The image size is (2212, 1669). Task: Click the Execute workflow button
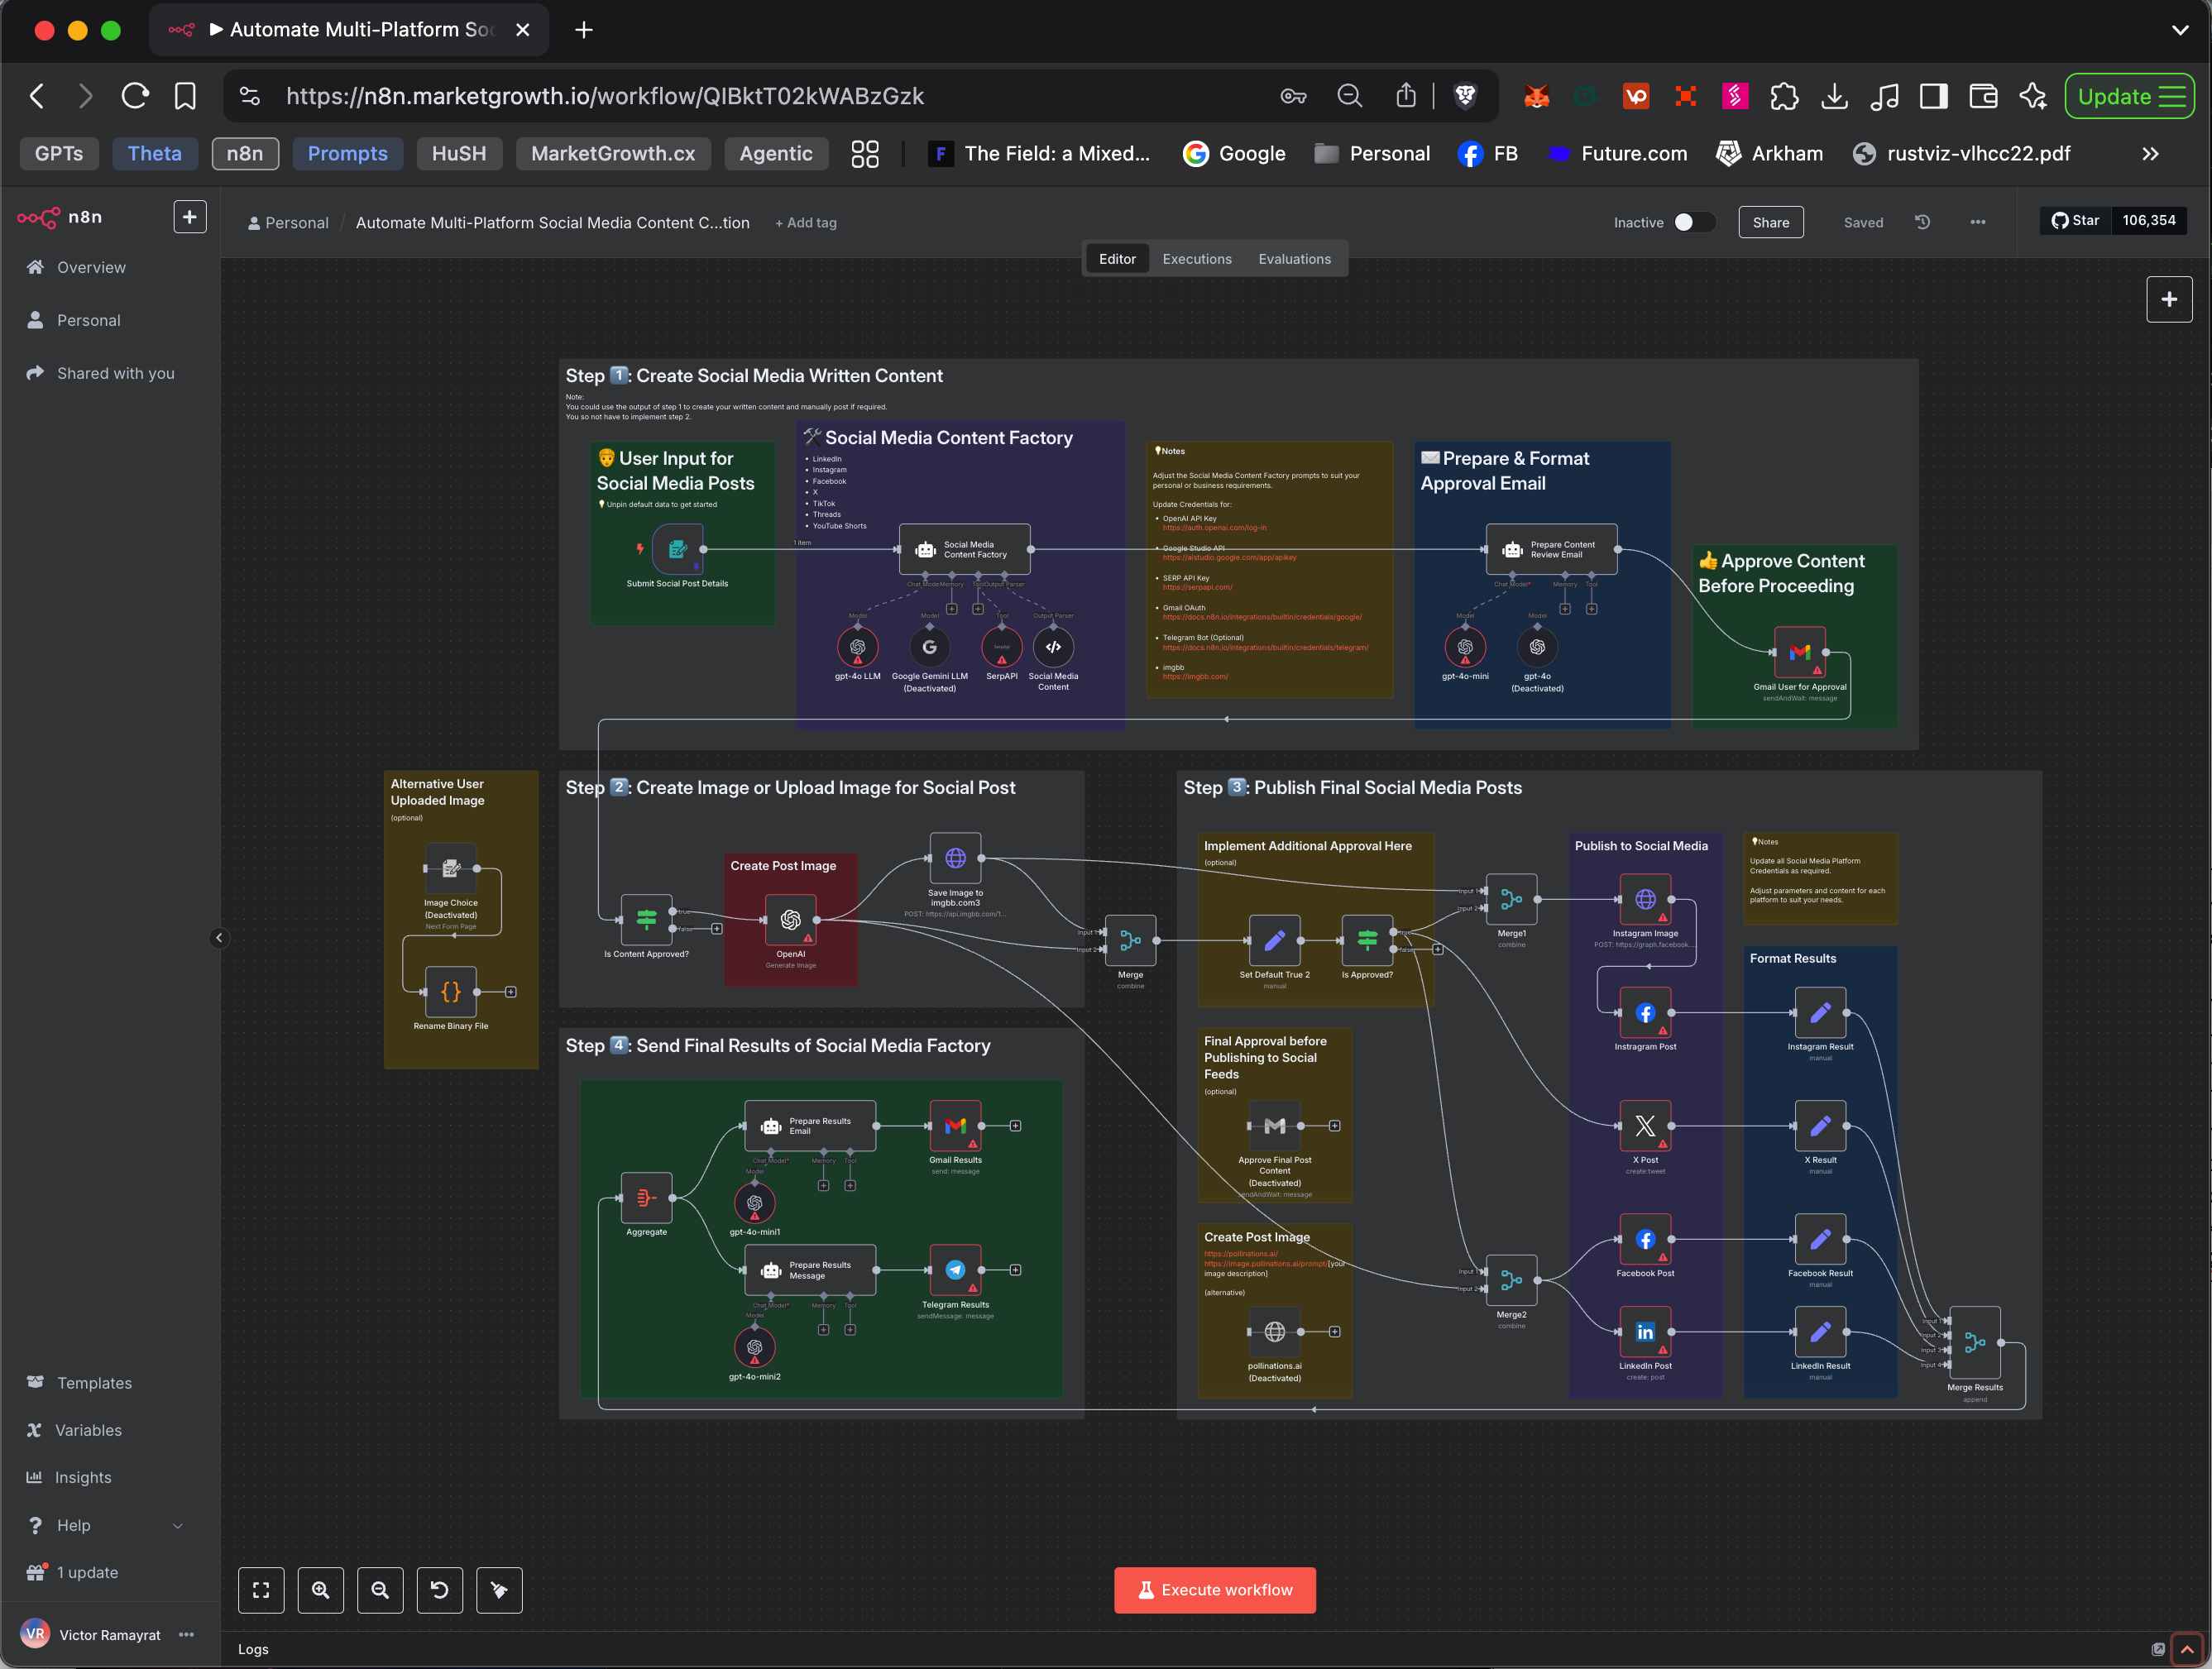coord(1215,1590)
